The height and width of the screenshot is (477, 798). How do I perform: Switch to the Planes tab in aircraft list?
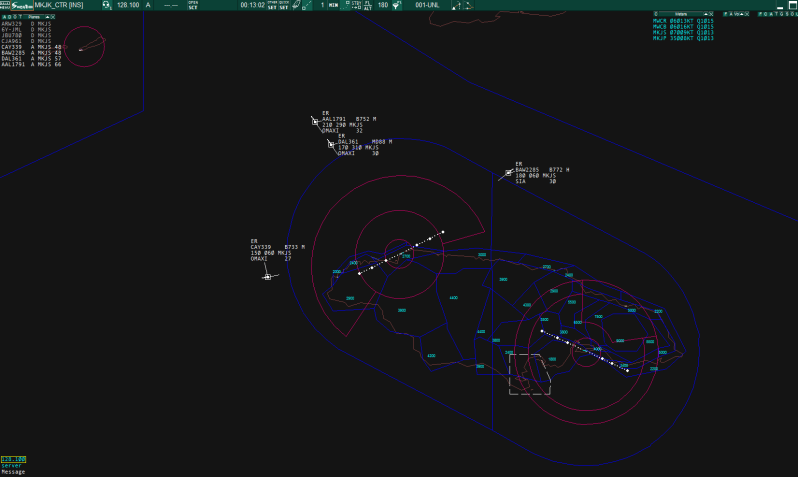pyautogui.click(x=35, y=17)
